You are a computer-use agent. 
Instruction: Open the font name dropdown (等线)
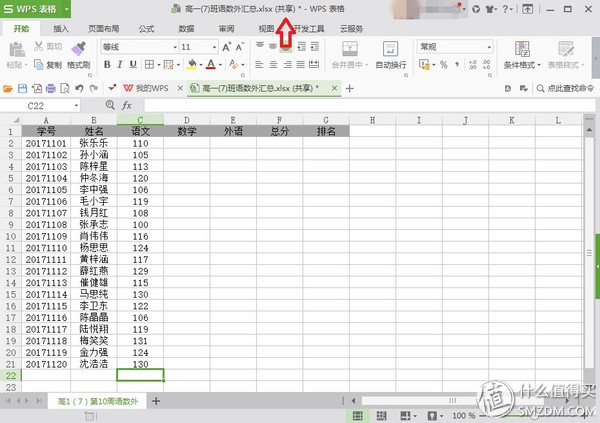(175, 47)
